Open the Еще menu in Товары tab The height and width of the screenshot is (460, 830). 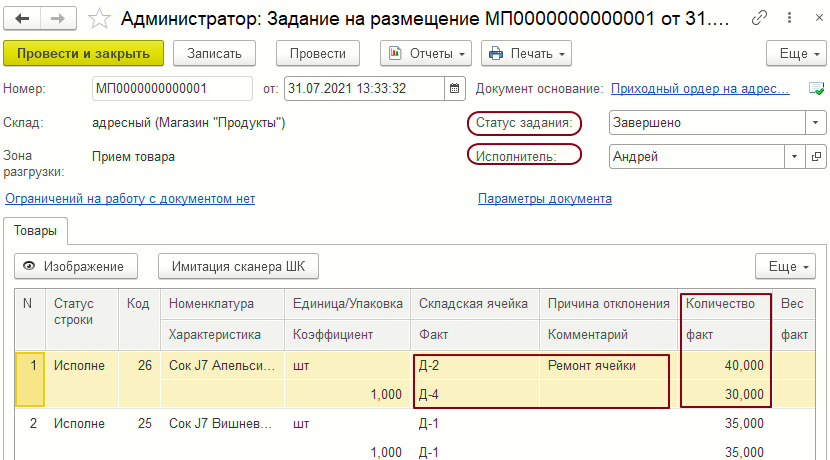(x=786, y=266)
